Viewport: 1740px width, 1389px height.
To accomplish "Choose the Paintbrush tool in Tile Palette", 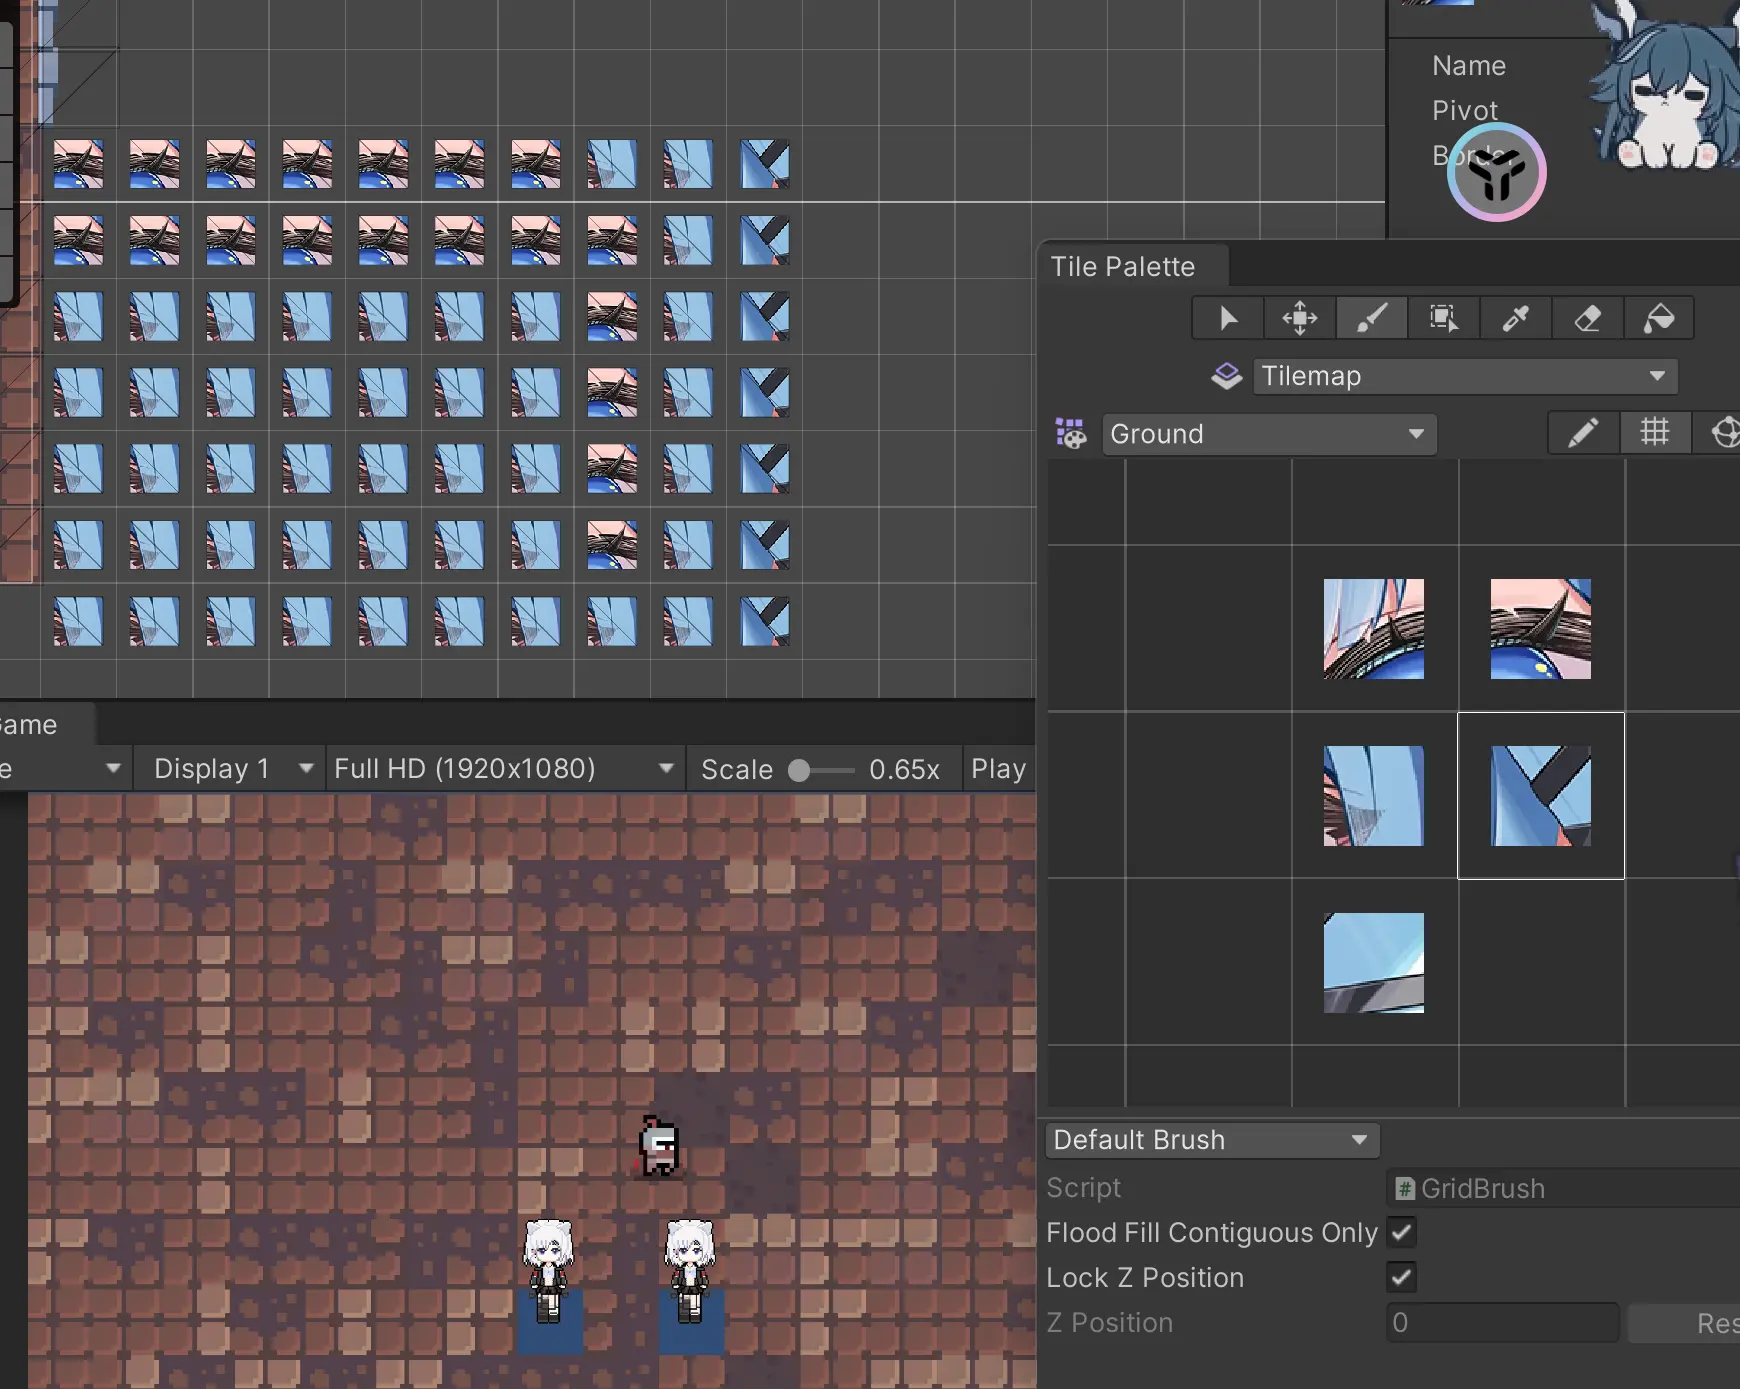I will (1372, 318).
